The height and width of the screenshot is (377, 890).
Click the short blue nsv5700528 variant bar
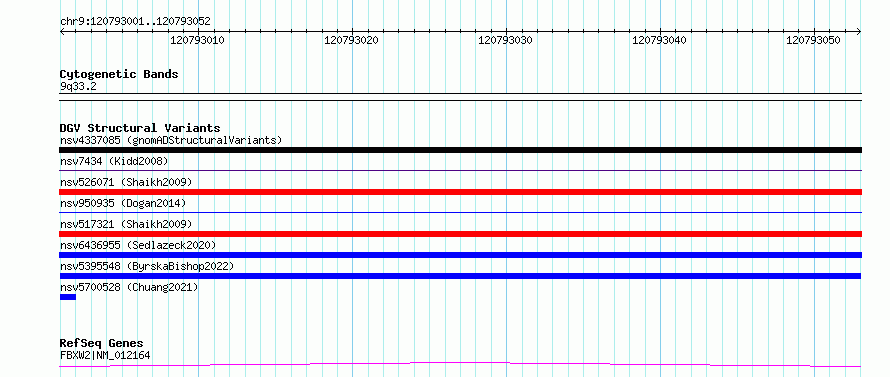[68, 297]
